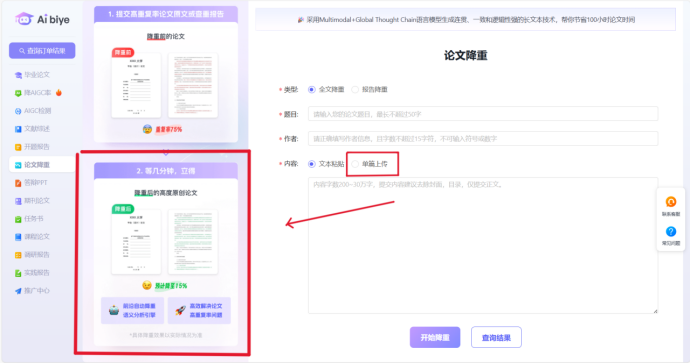Click the Ai biye logo
The height and width of the screenshot is (363, 690).
point(42,19)
